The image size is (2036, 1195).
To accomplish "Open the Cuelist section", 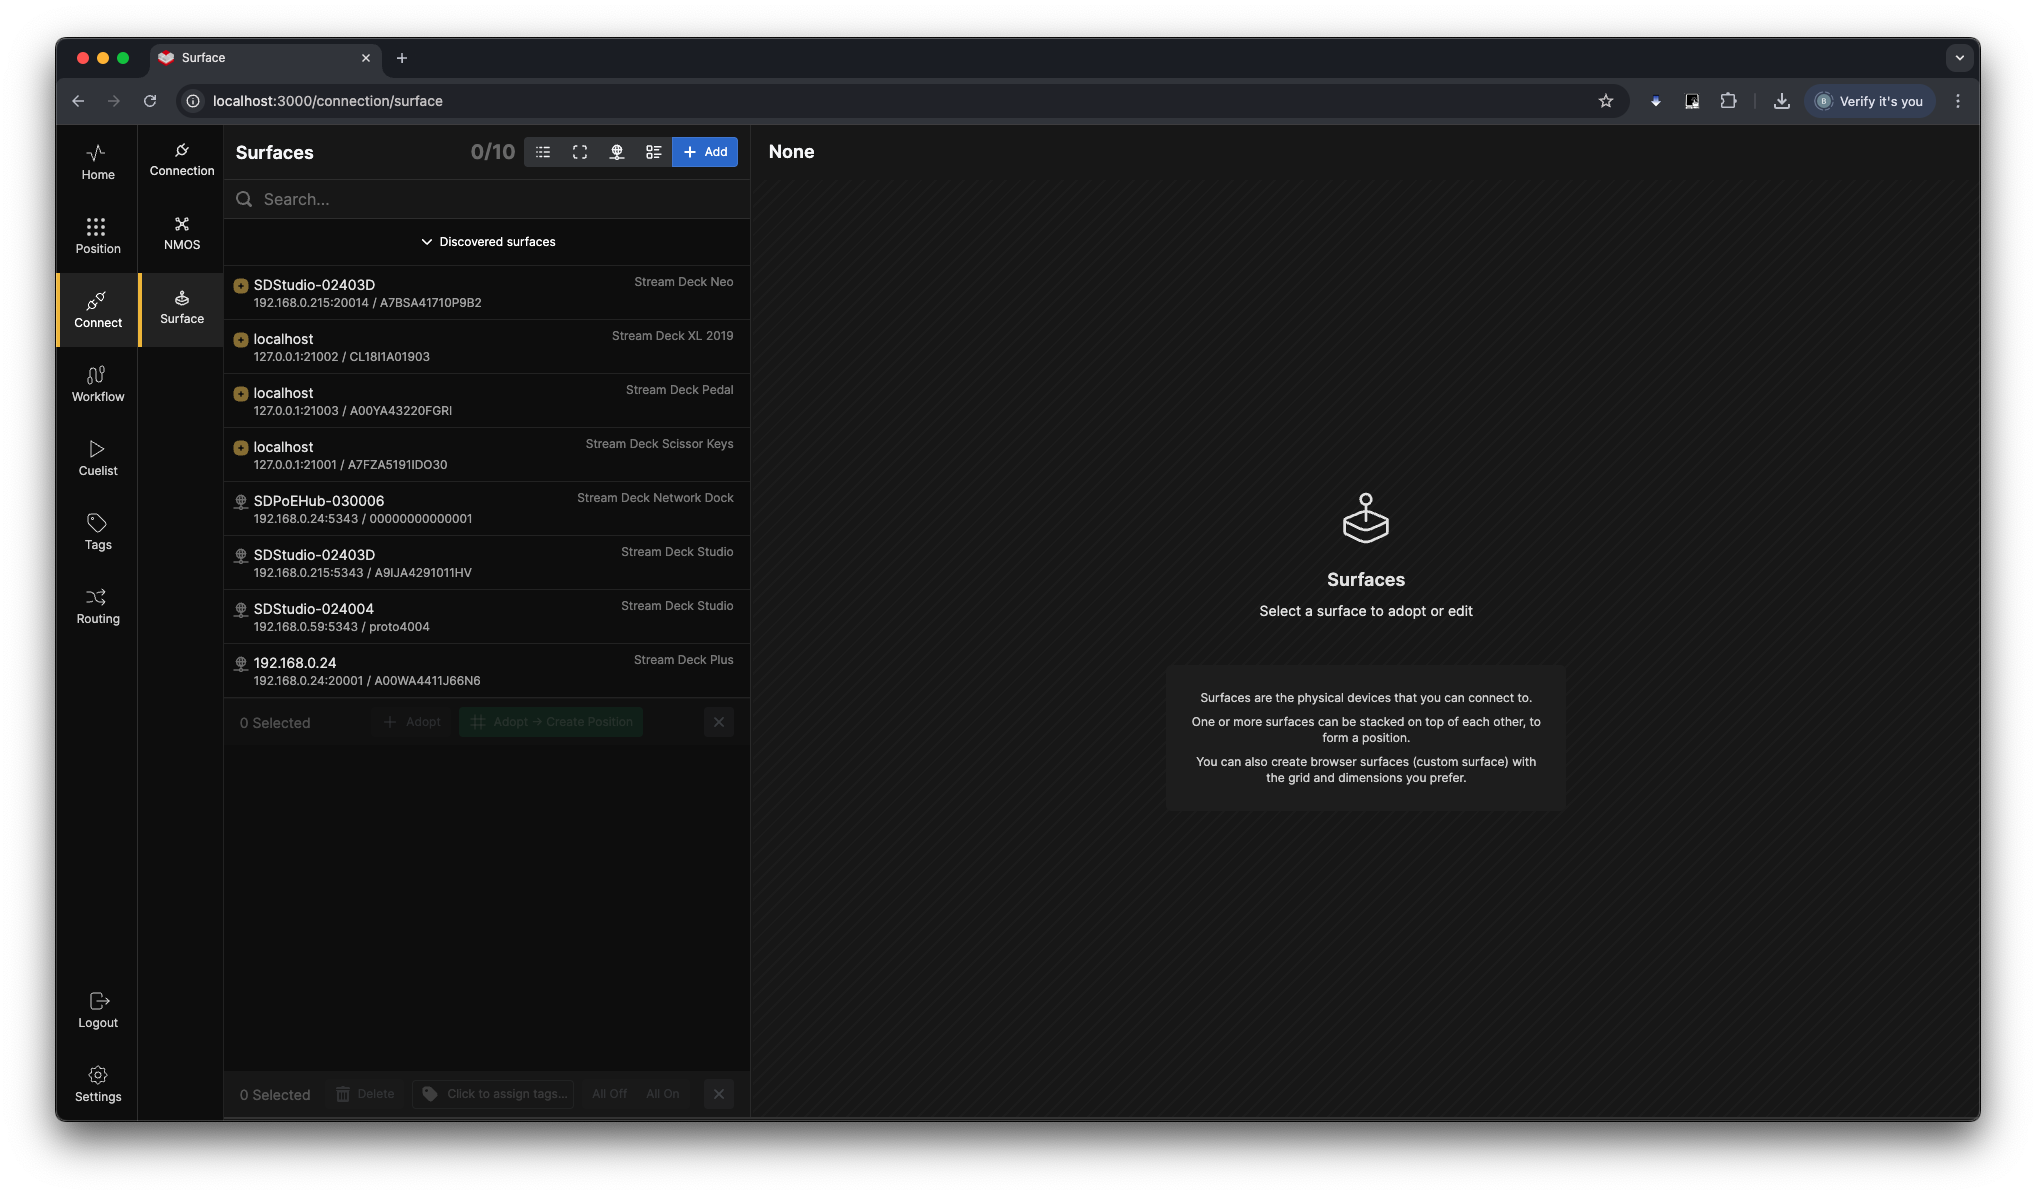I will 98,458.
